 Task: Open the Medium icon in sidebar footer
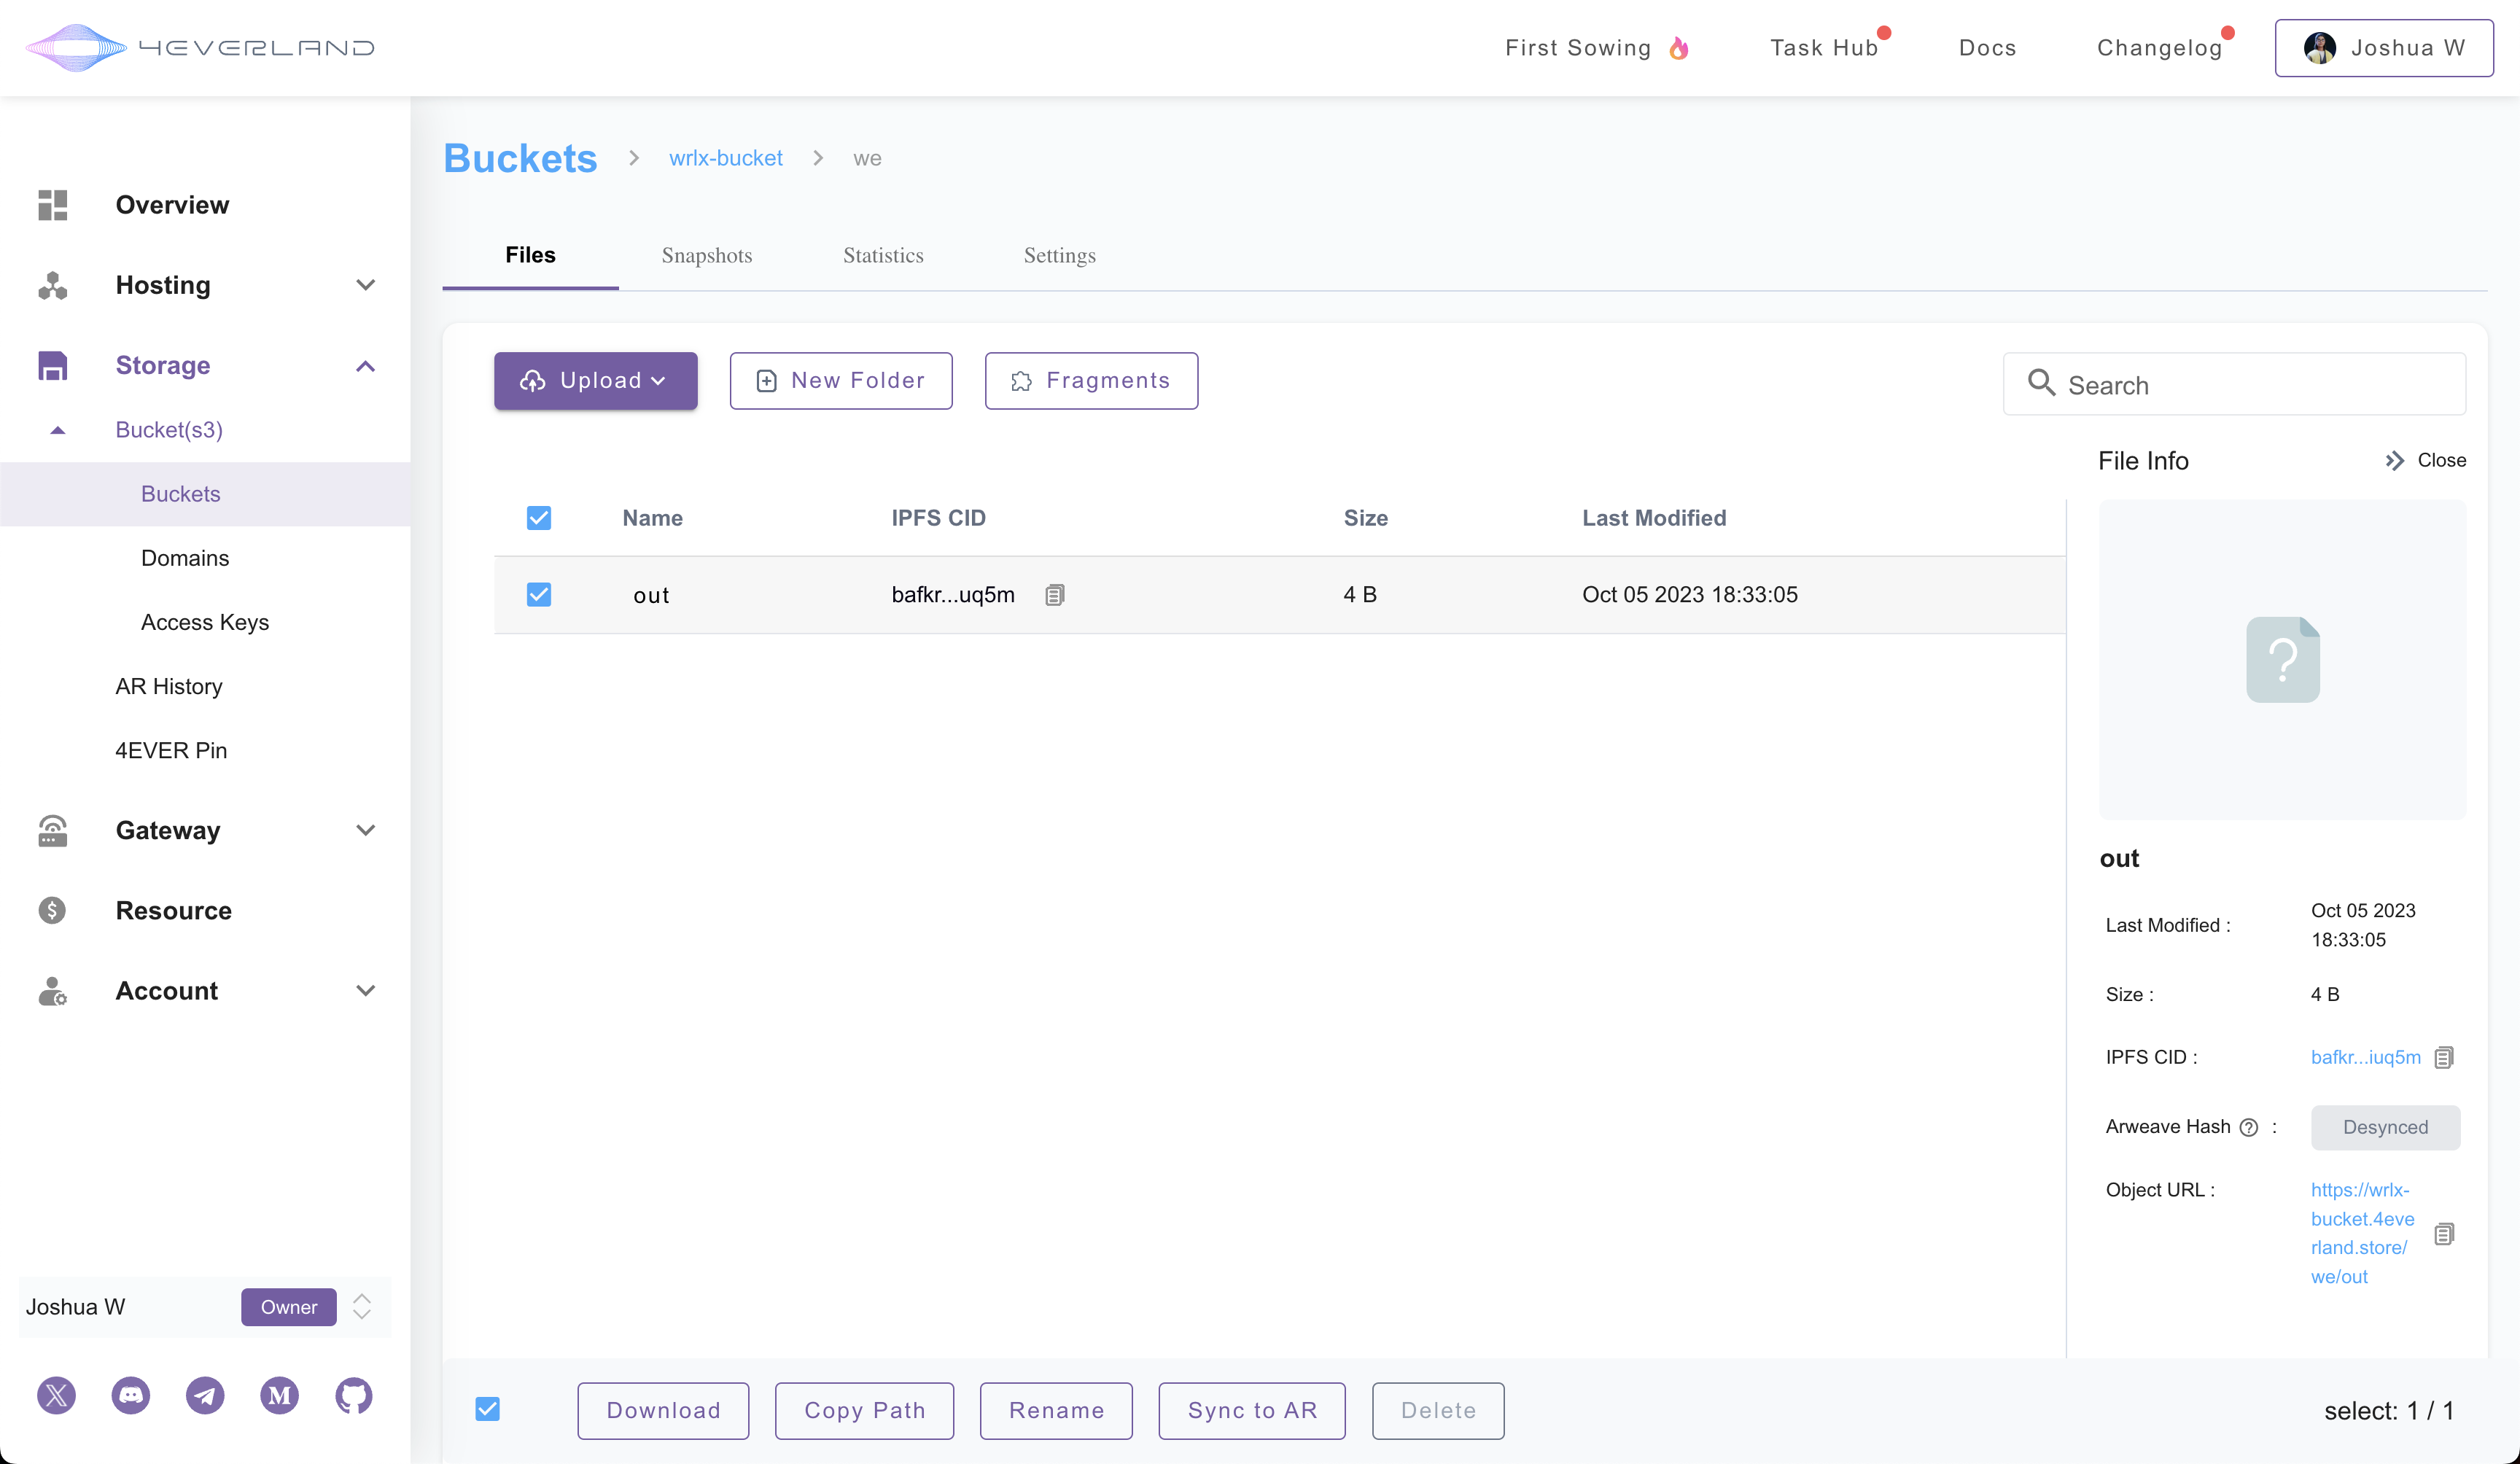coord(279,1395)
